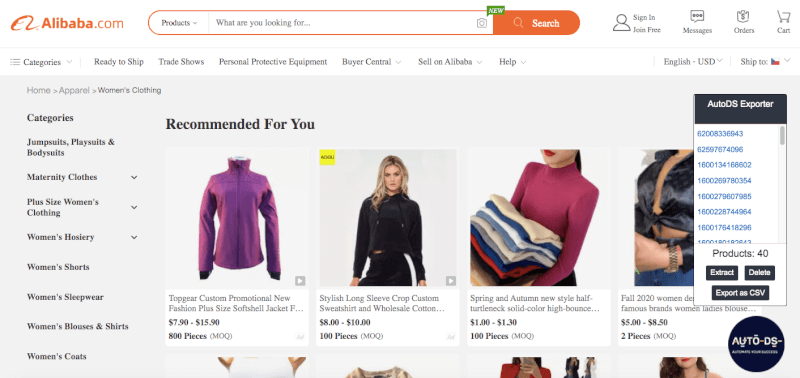Screen dimensions: 800x378
Task: Play video on purple softshell jacket
Action: (x=300, y=281)
